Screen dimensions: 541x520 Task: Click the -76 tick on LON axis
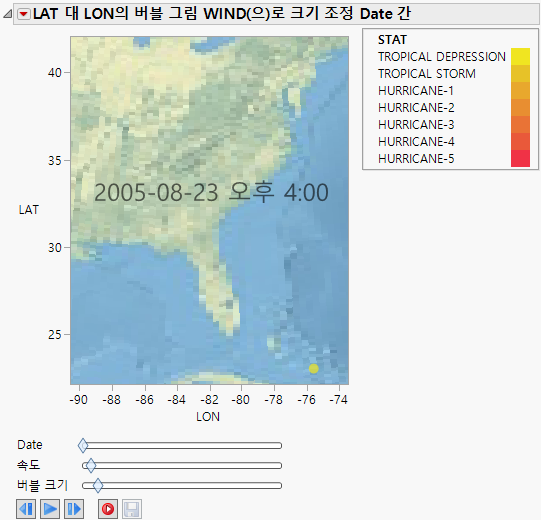coord(306,400)
